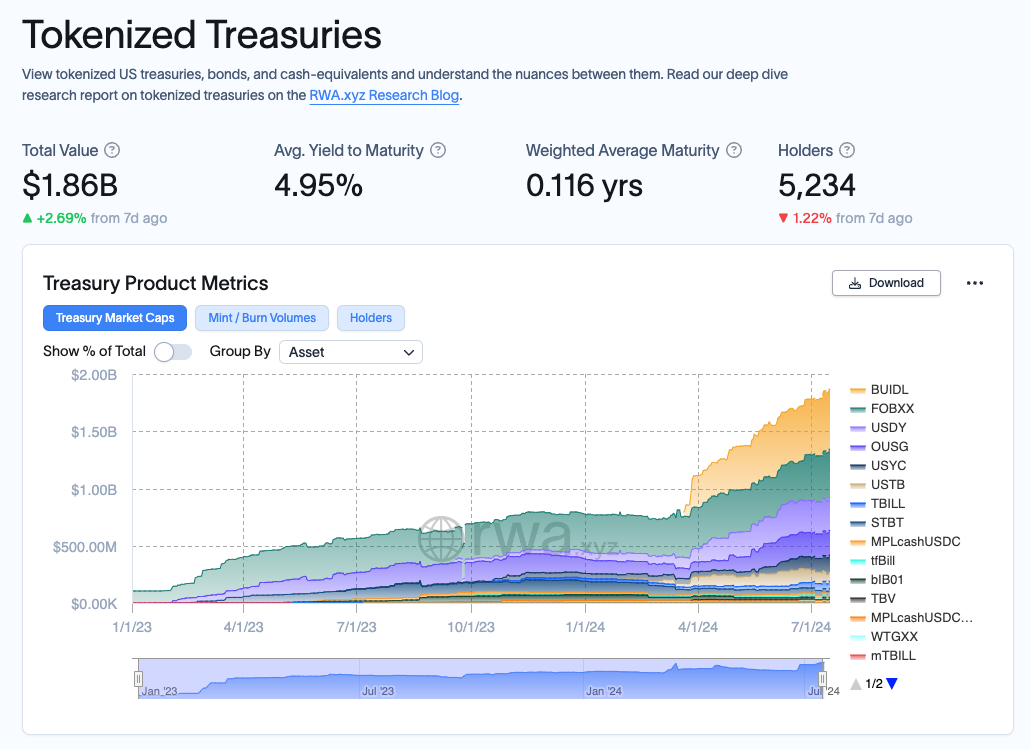Open the RWA.xyz Research Blog link
This screenshot has width=1031, height=749.
pyautogui.click(x=384, y=95)
